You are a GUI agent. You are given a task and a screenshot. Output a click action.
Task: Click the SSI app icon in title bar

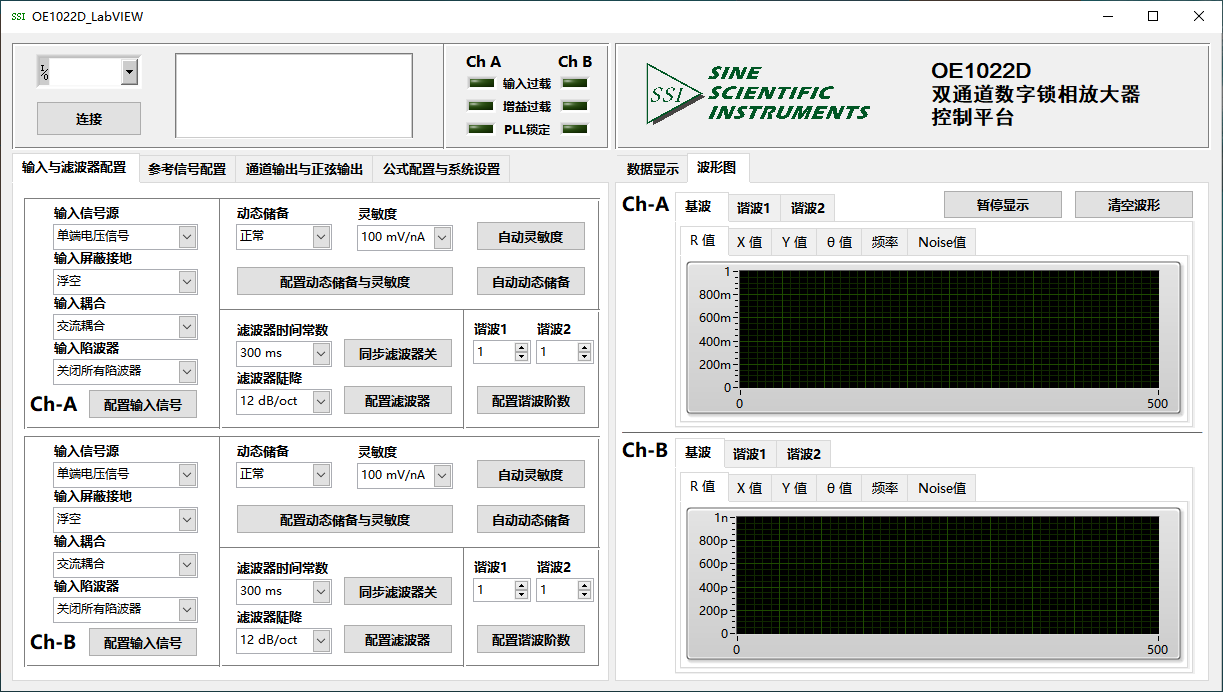click(18, 17)
